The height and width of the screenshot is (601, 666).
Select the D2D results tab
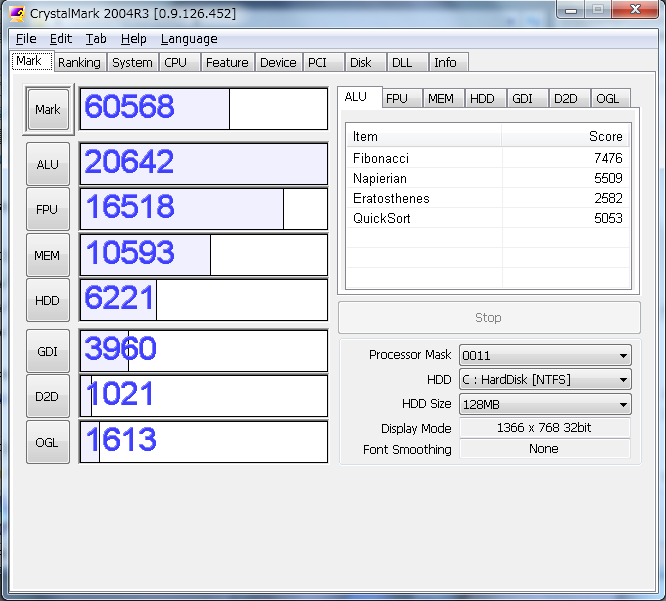coord(569,99)
